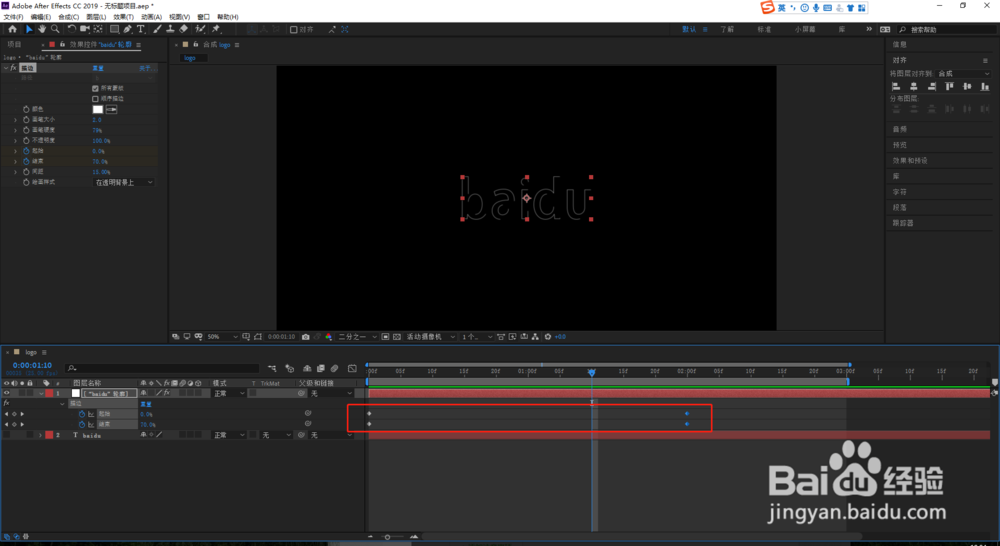The height and width of the screenshot is (546, 1000).
Task: Select the Zoom magnifier tool
Action: click(x=55, y=29)
